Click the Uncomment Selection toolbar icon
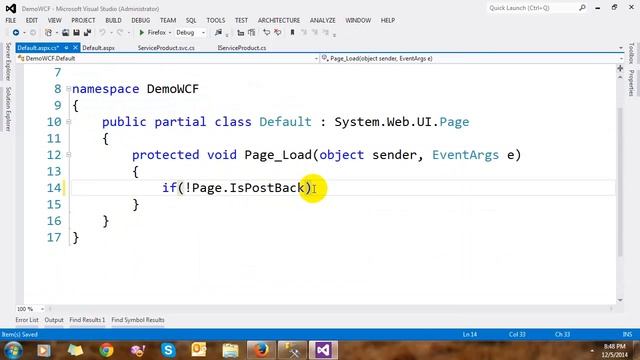 278,32
